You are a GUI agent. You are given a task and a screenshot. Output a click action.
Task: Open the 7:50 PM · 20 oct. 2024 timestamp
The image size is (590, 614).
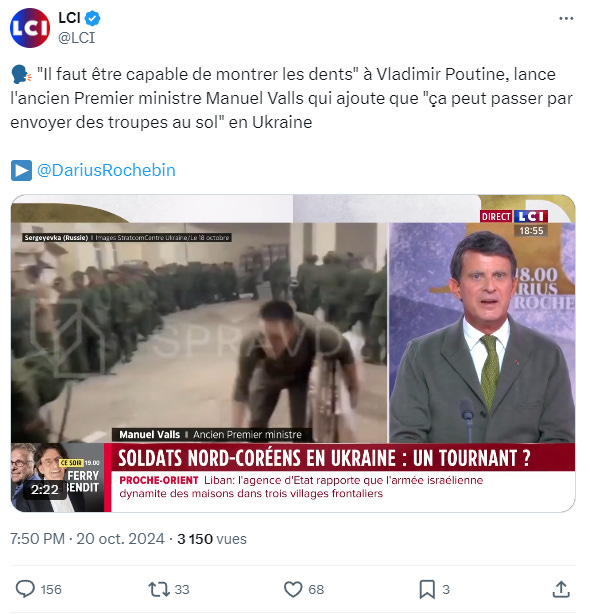coord(87,539)
